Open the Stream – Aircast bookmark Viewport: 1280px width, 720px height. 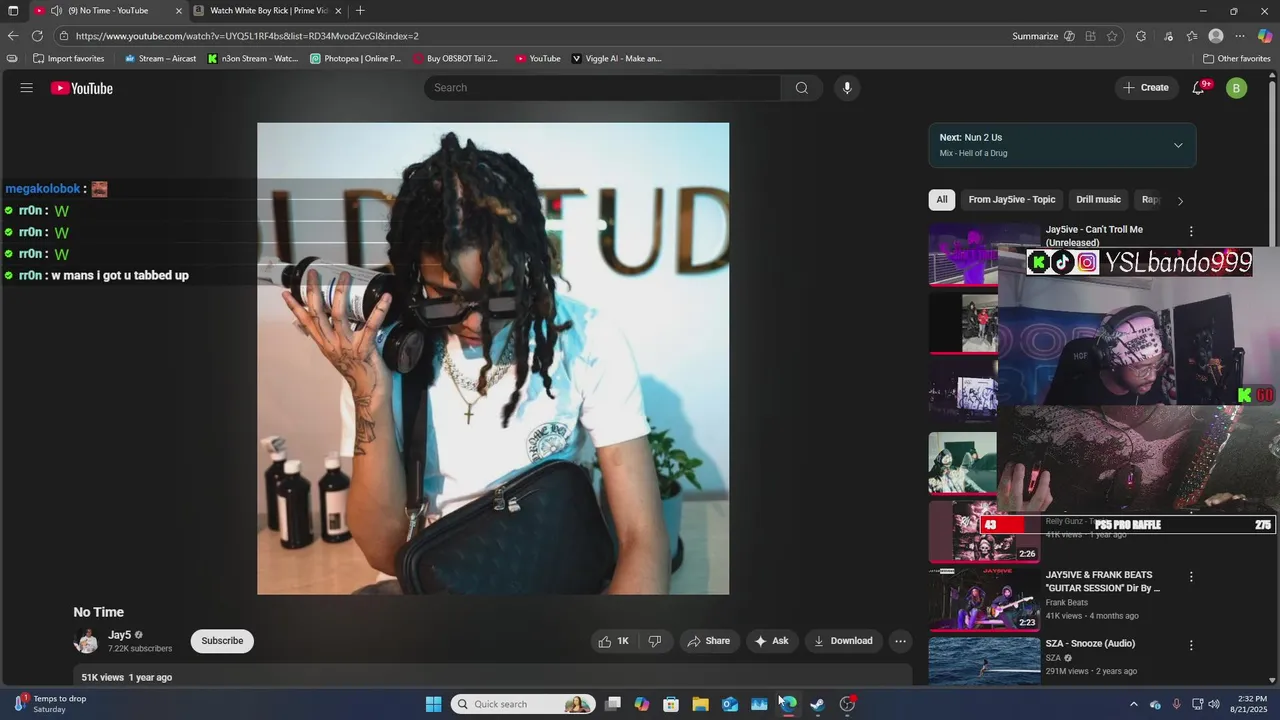pyautogui.click(x=160, y=58)
